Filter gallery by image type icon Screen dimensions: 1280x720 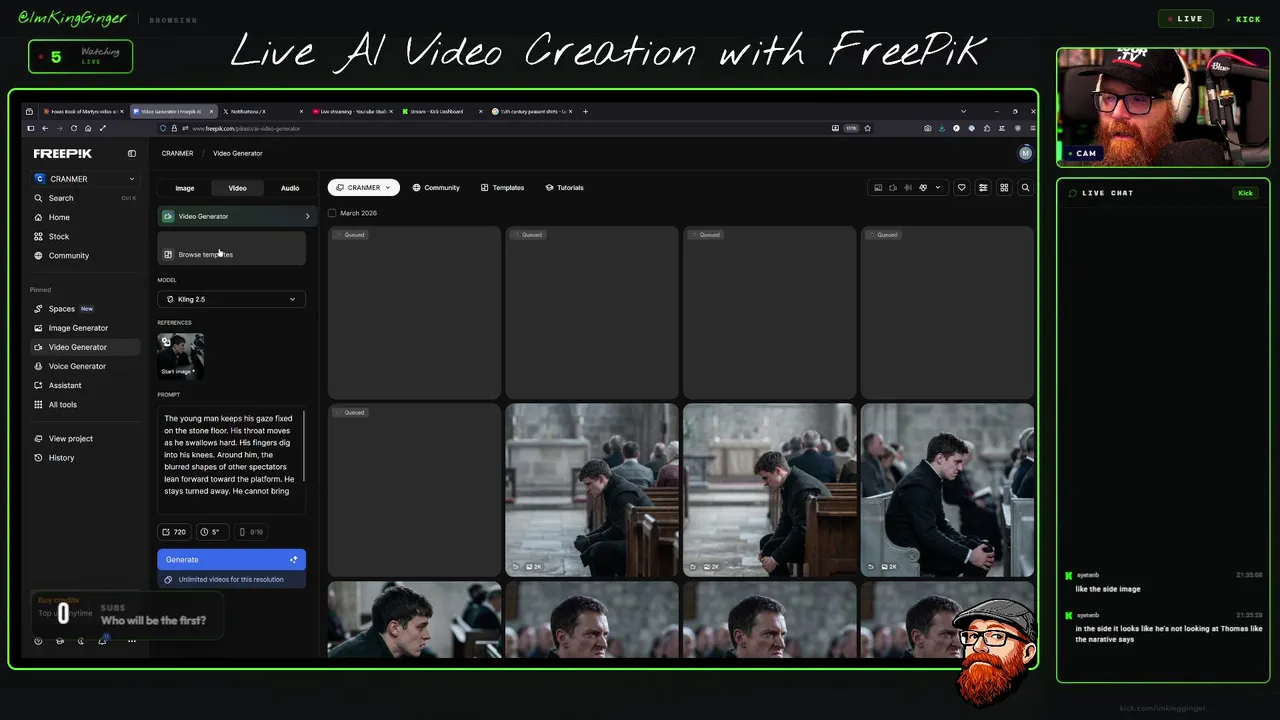point(878,187)
